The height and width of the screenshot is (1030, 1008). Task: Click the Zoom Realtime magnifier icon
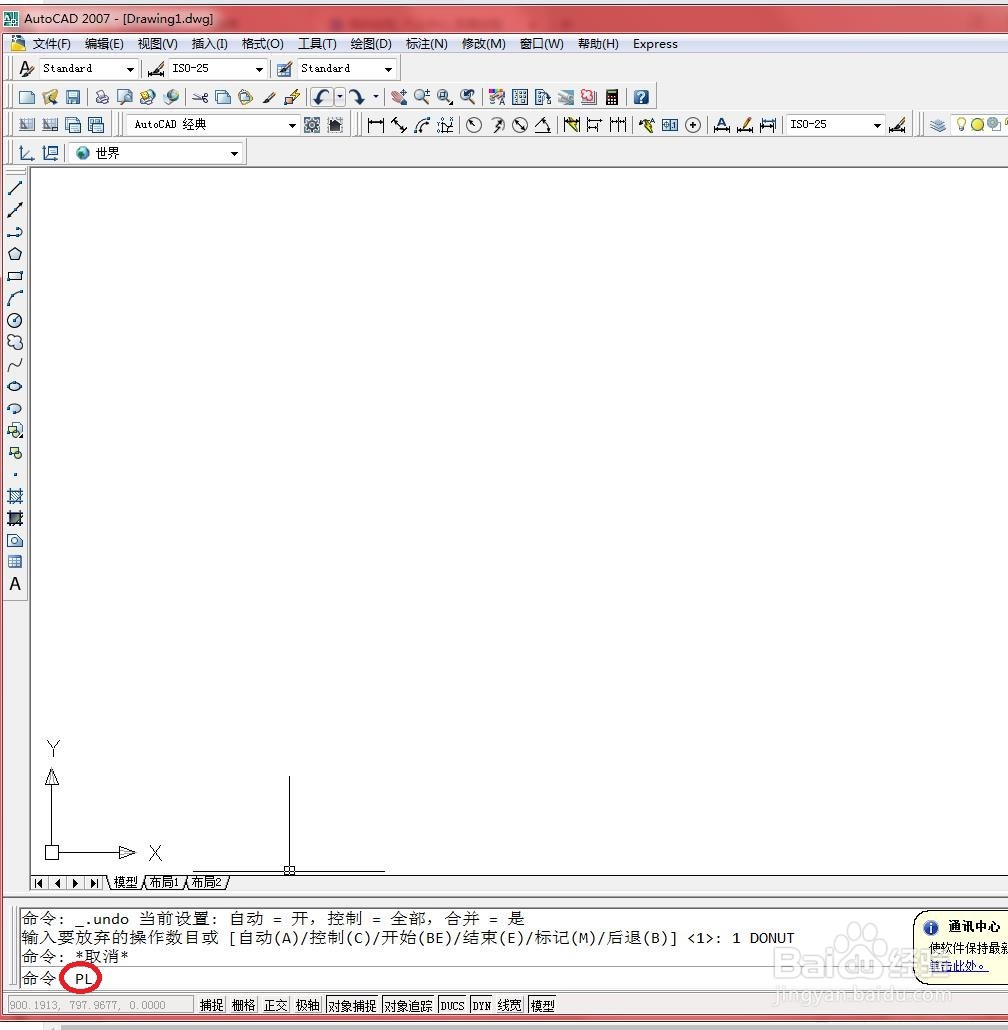click(422, 97)
